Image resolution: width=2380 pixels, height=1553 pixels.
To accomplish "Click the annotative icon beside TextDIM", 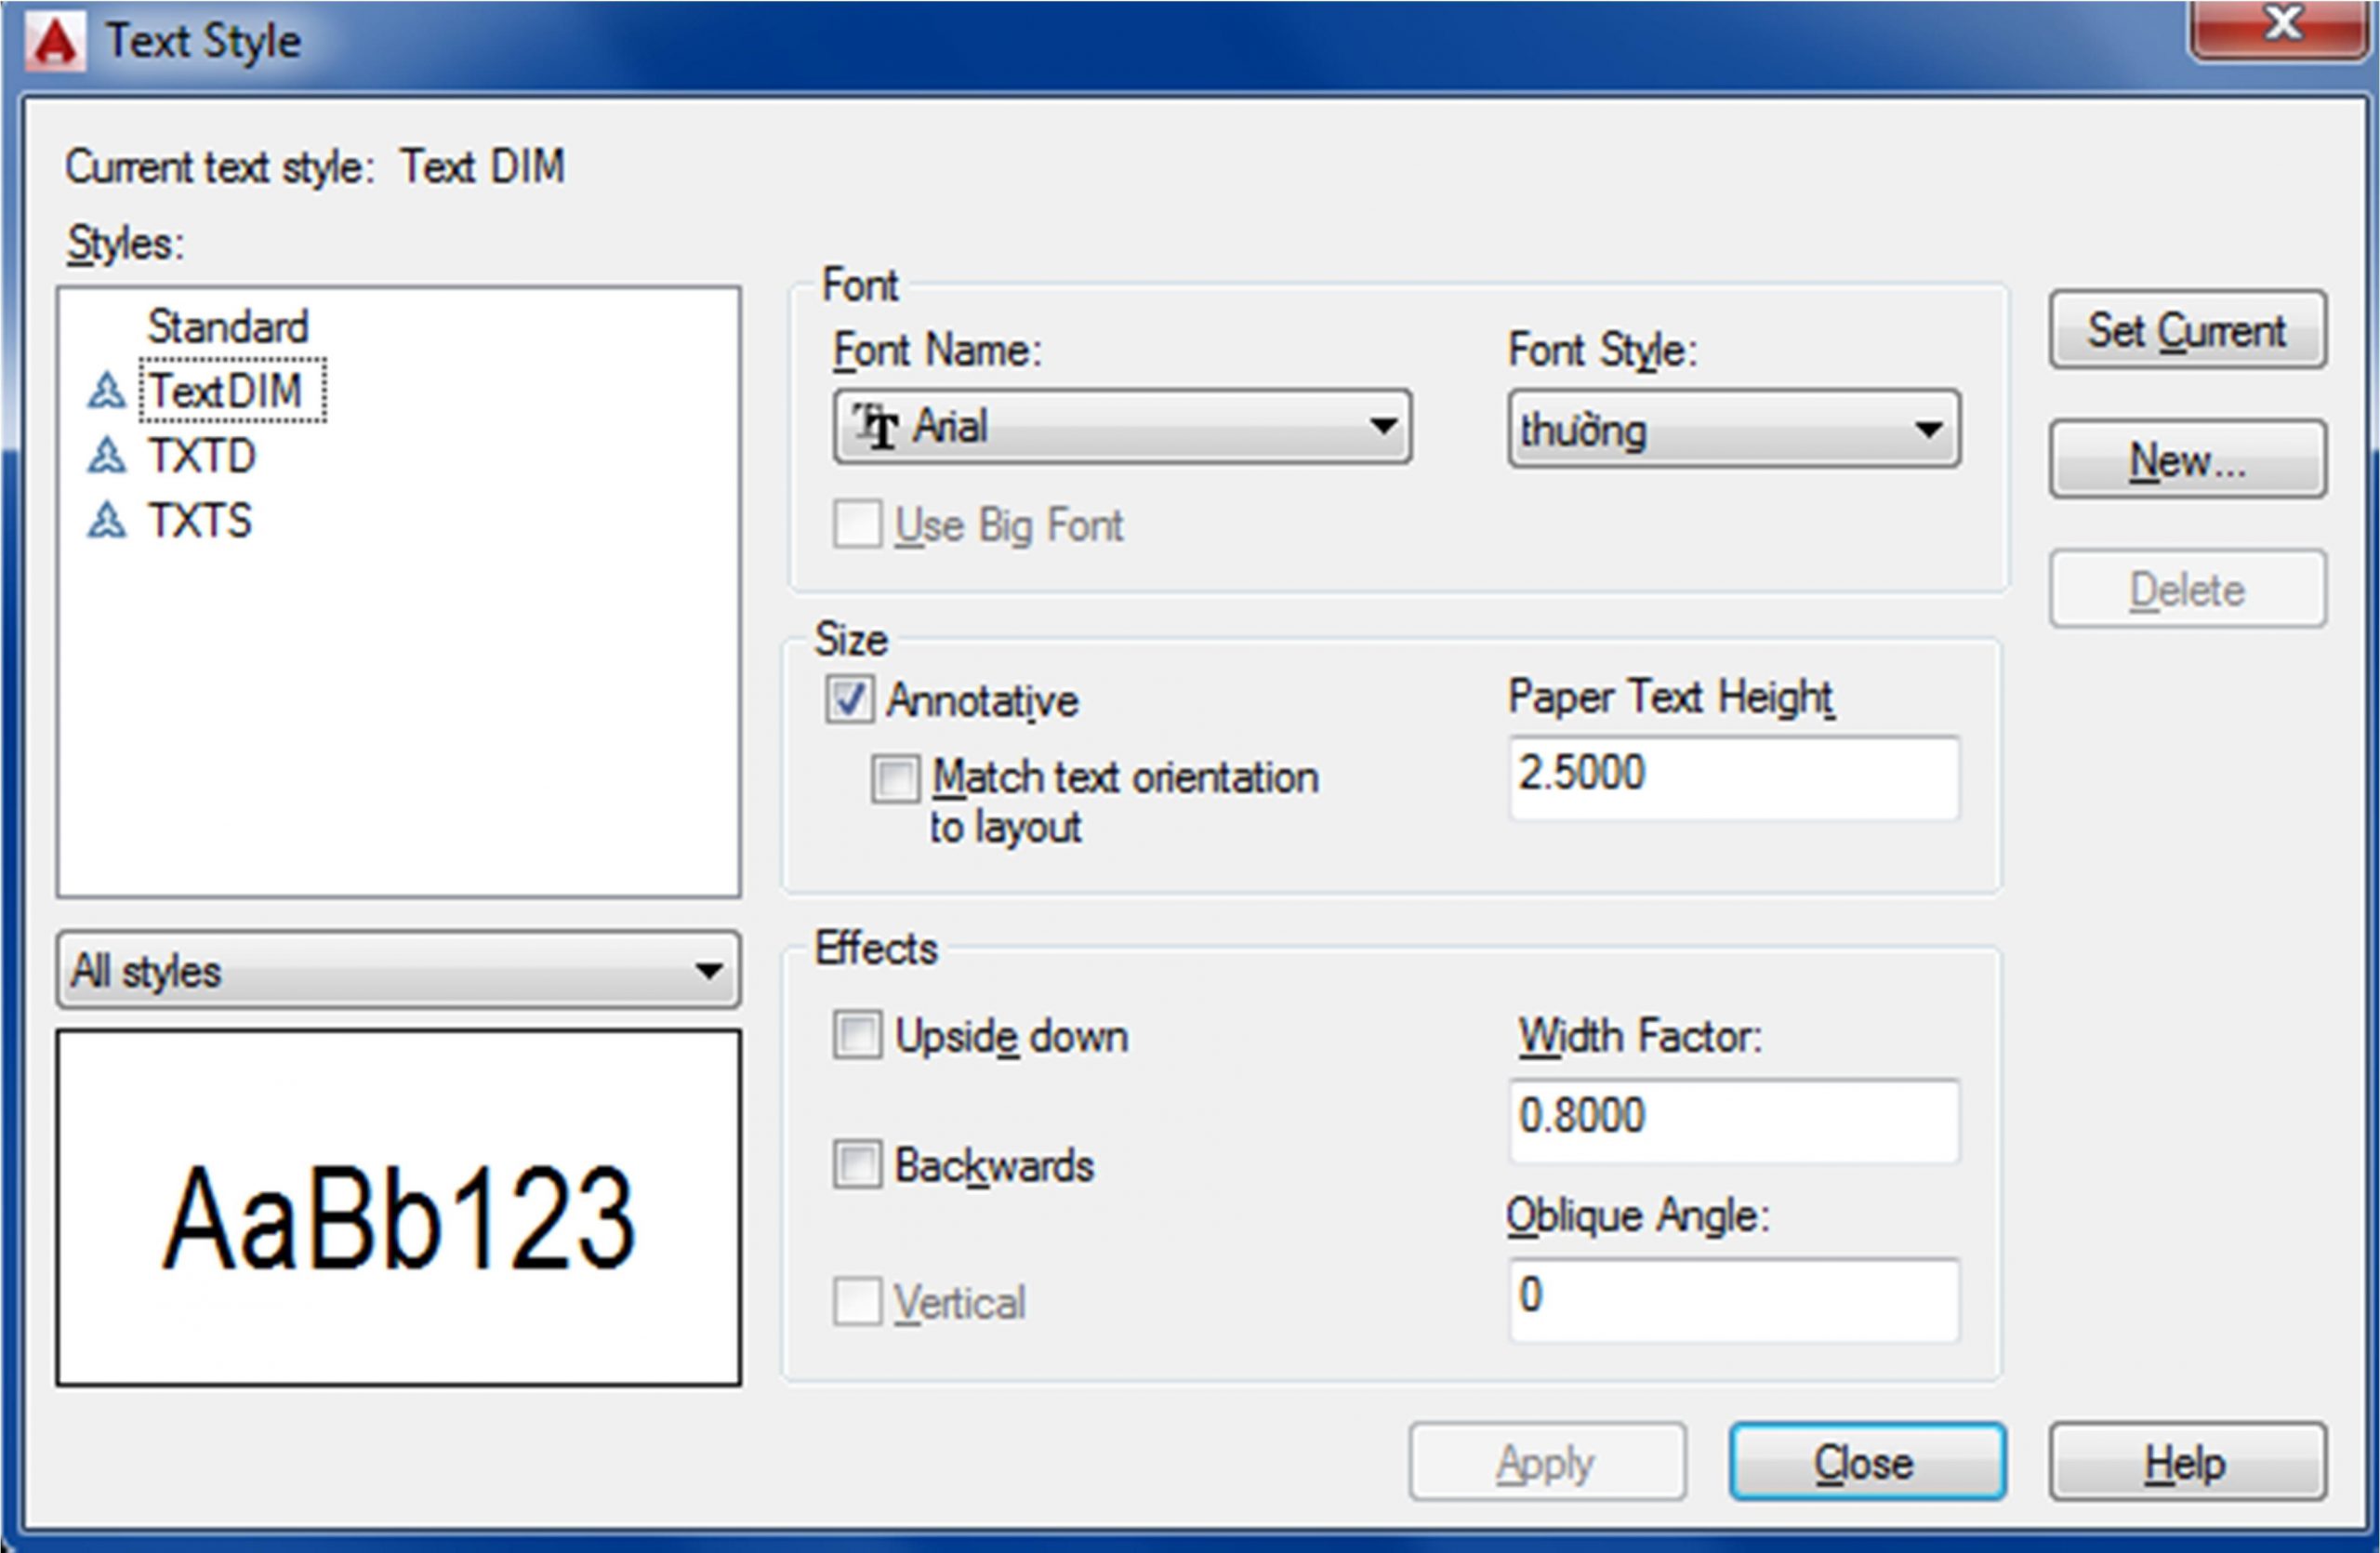I will pos(106,391).
